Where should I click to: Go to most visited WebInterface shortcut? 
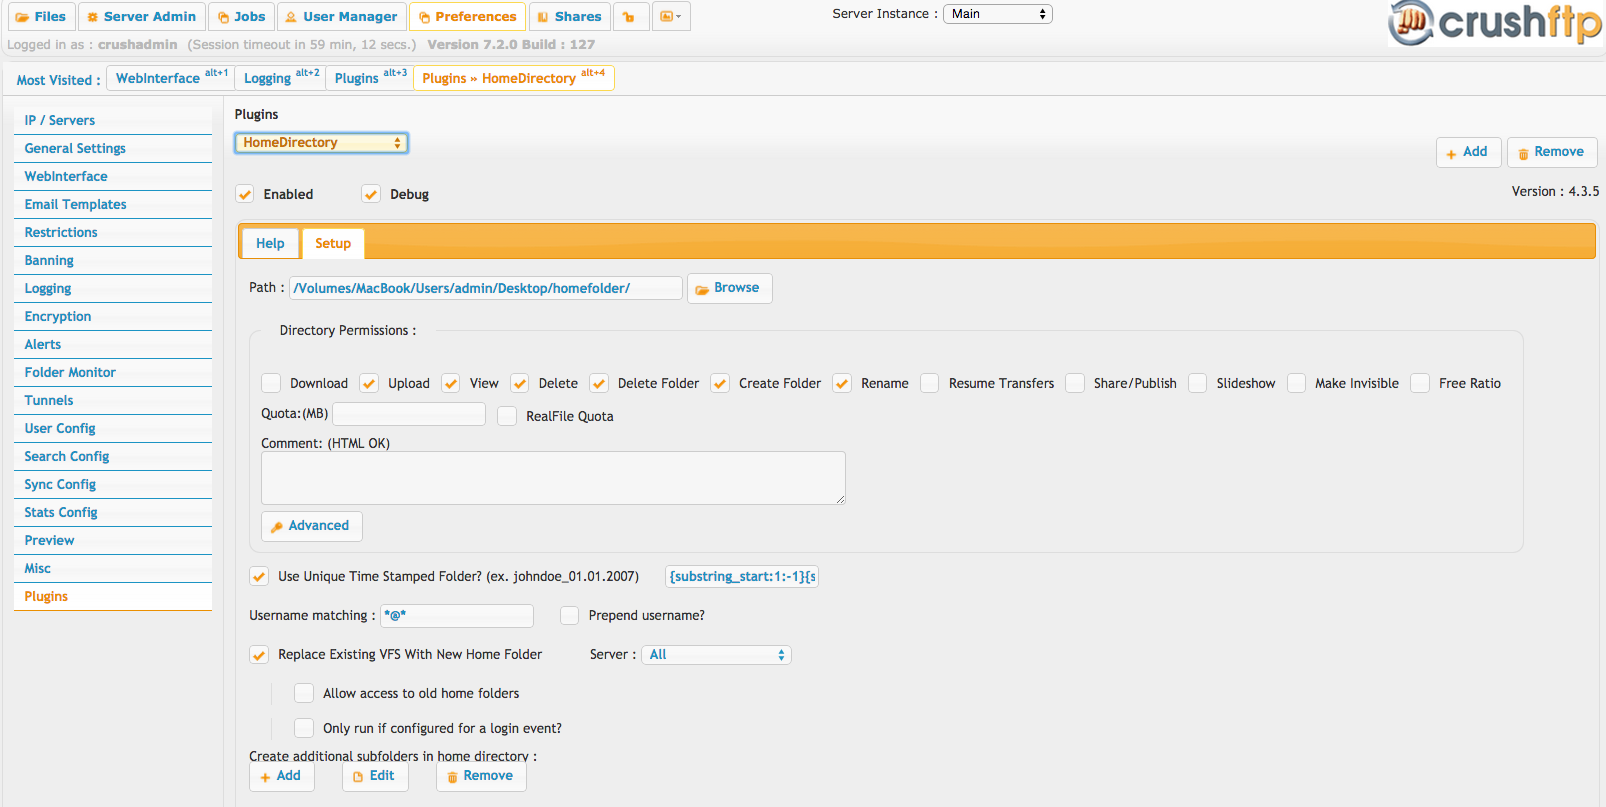click(171, 78)
